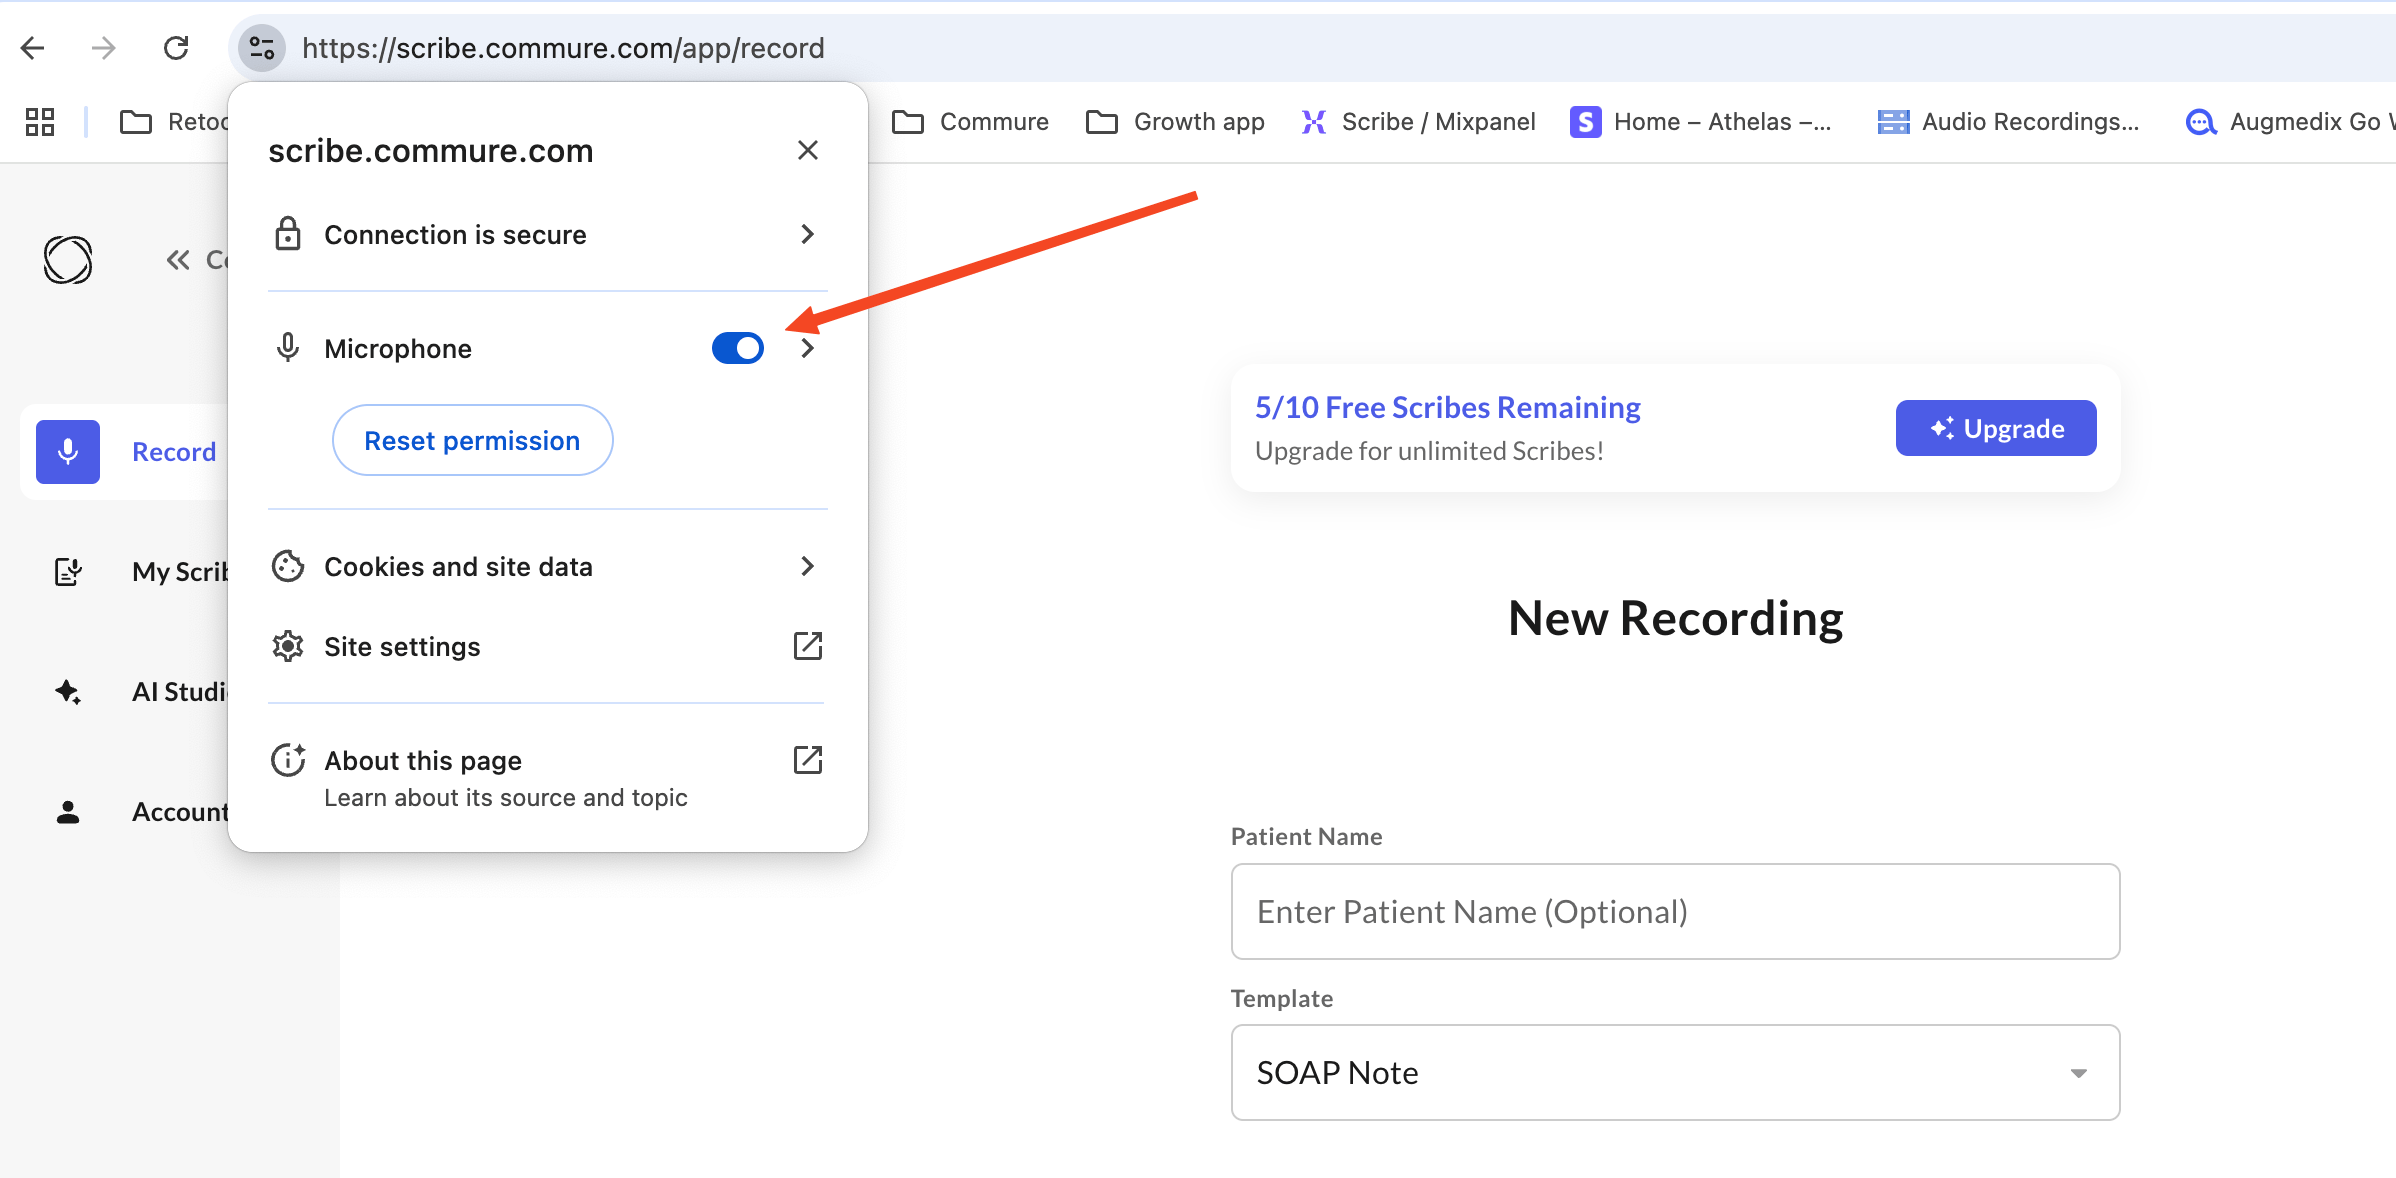Click the microphone icon in the popup

(x=288, y=348)
